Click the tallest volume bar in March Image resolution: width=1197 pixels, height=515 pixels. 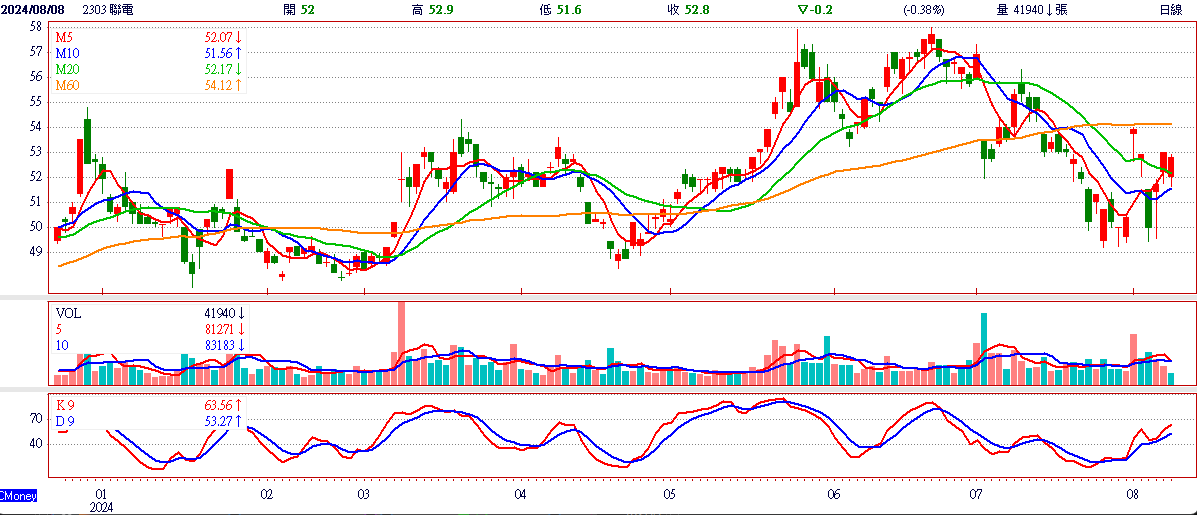[x=402, y=343]
